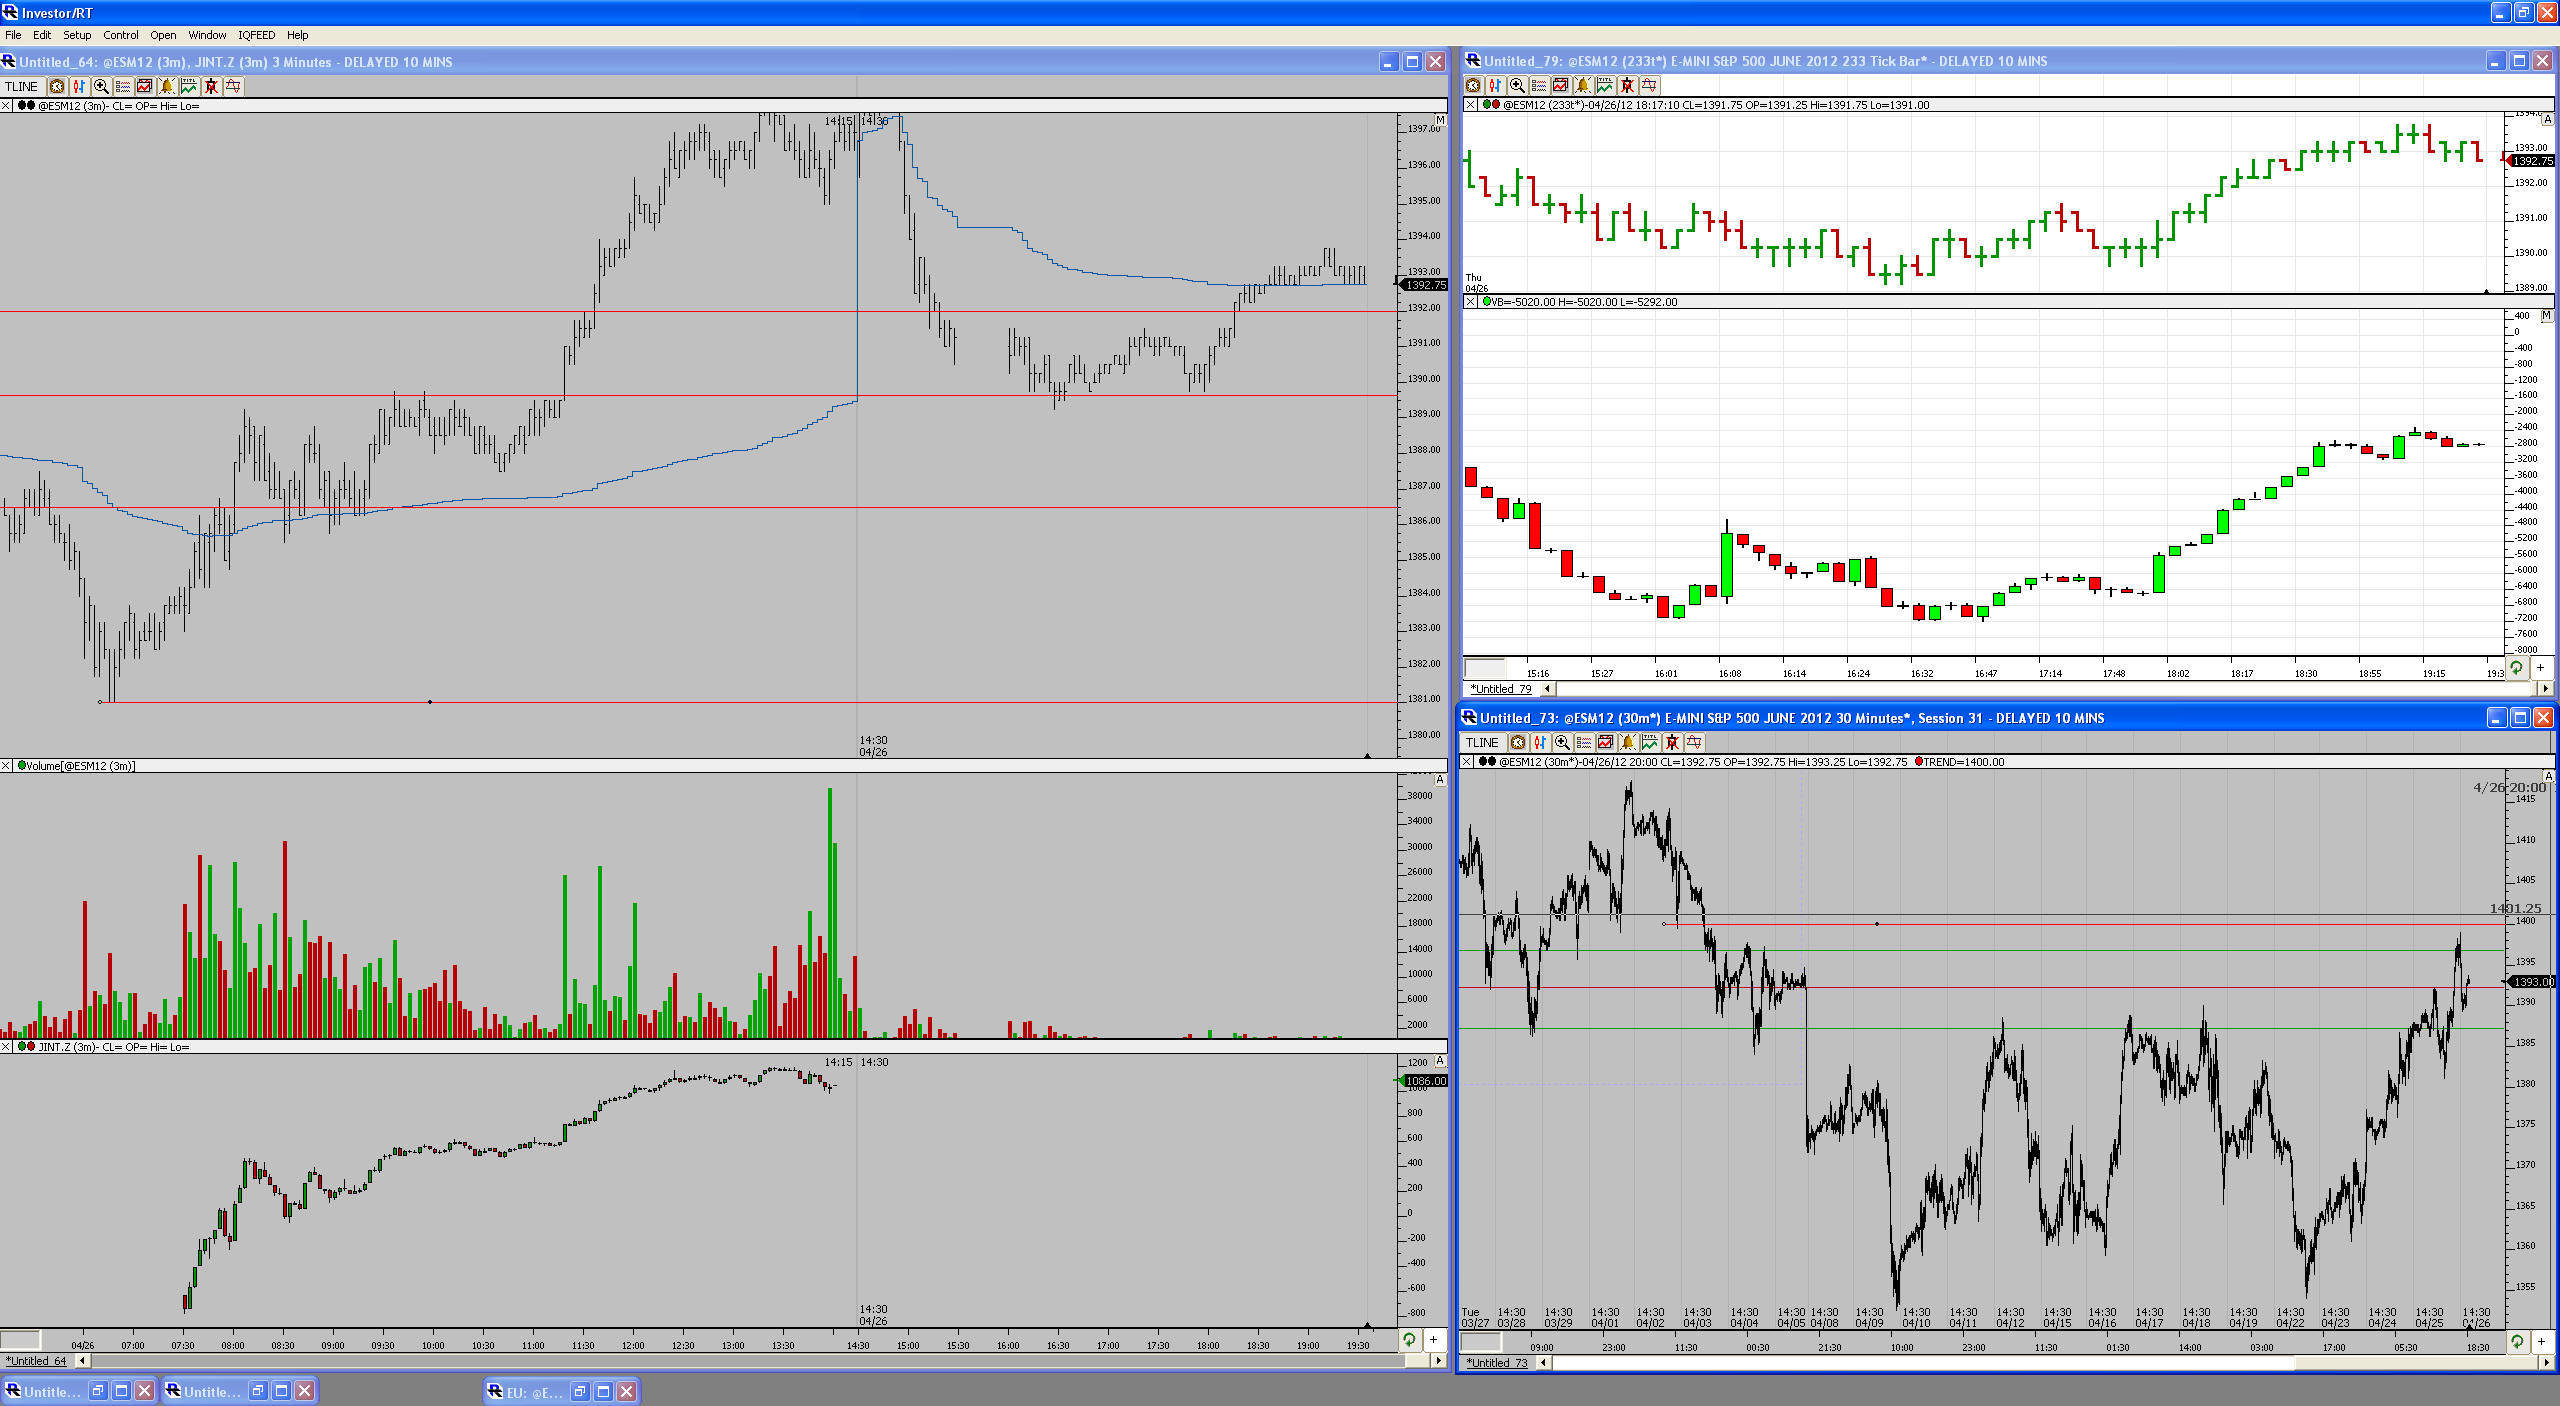
Task: Click candlestick chart-type icon in Untitled_64 toolbar
Action: pos(79,86)
